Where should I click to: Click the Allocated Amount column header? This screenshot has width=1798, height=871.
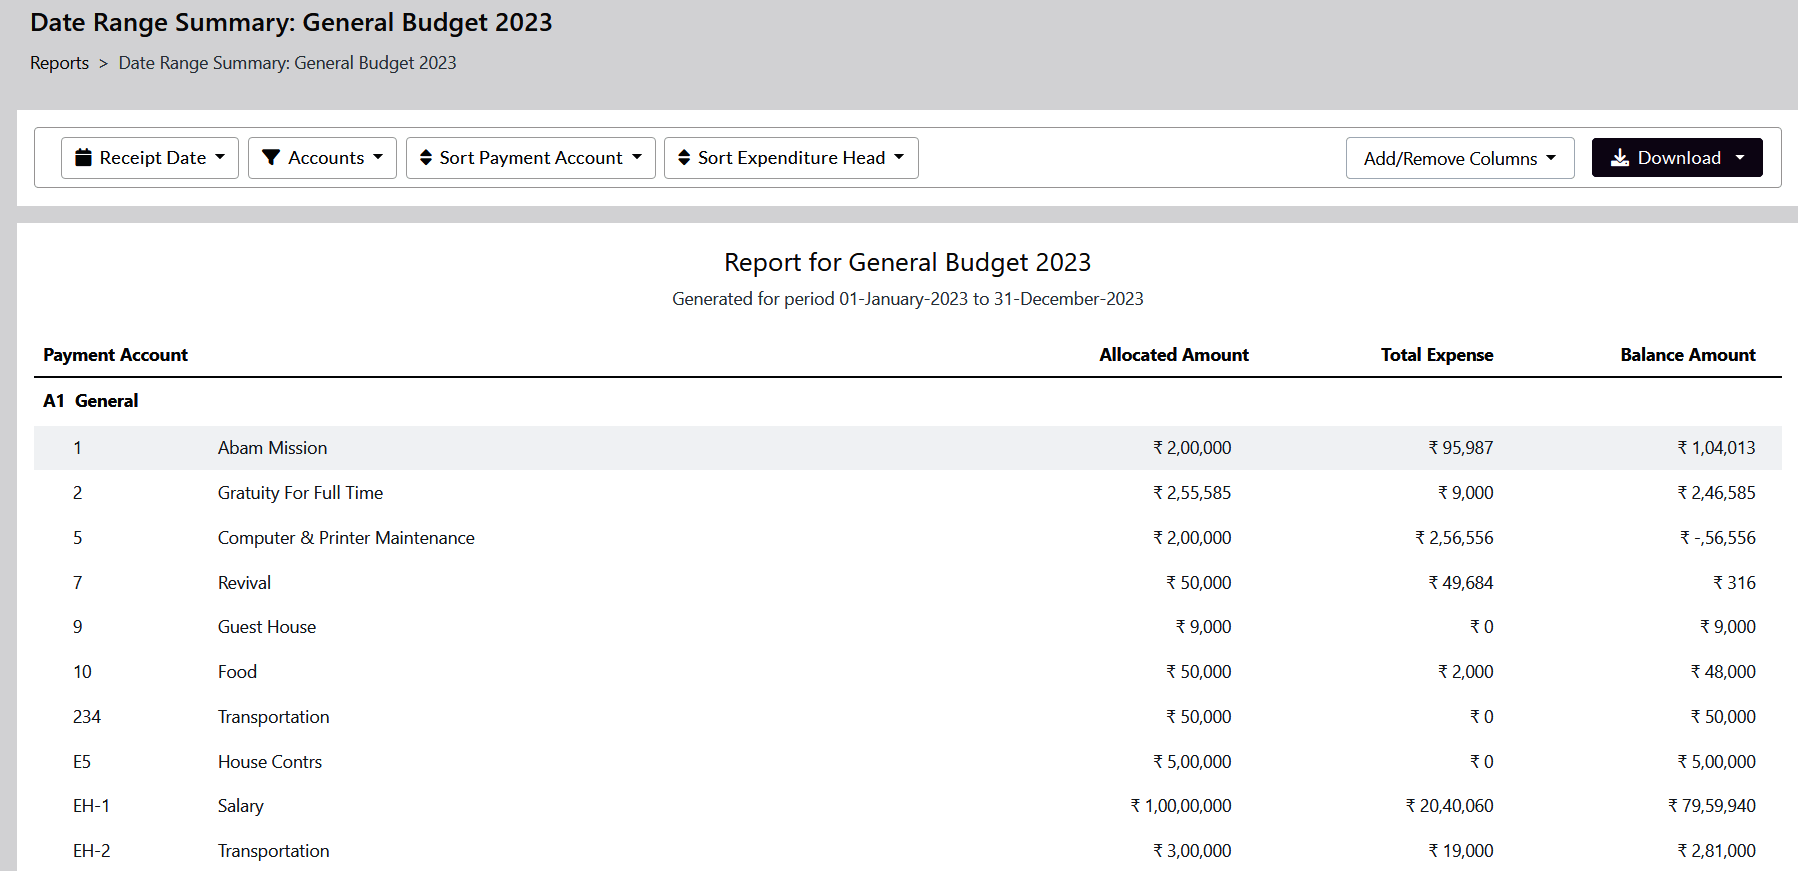click(1173, 355)
